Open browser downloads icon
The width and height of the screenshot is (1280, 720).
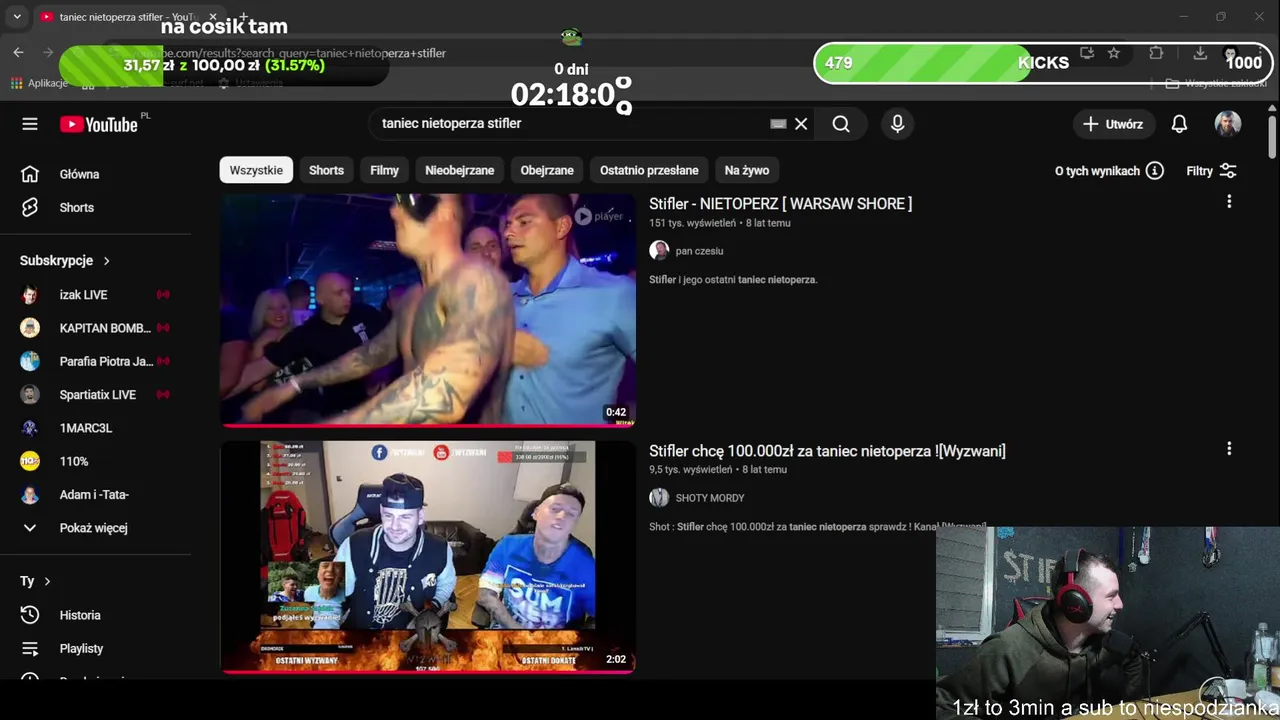click(x=1200, y=53)
